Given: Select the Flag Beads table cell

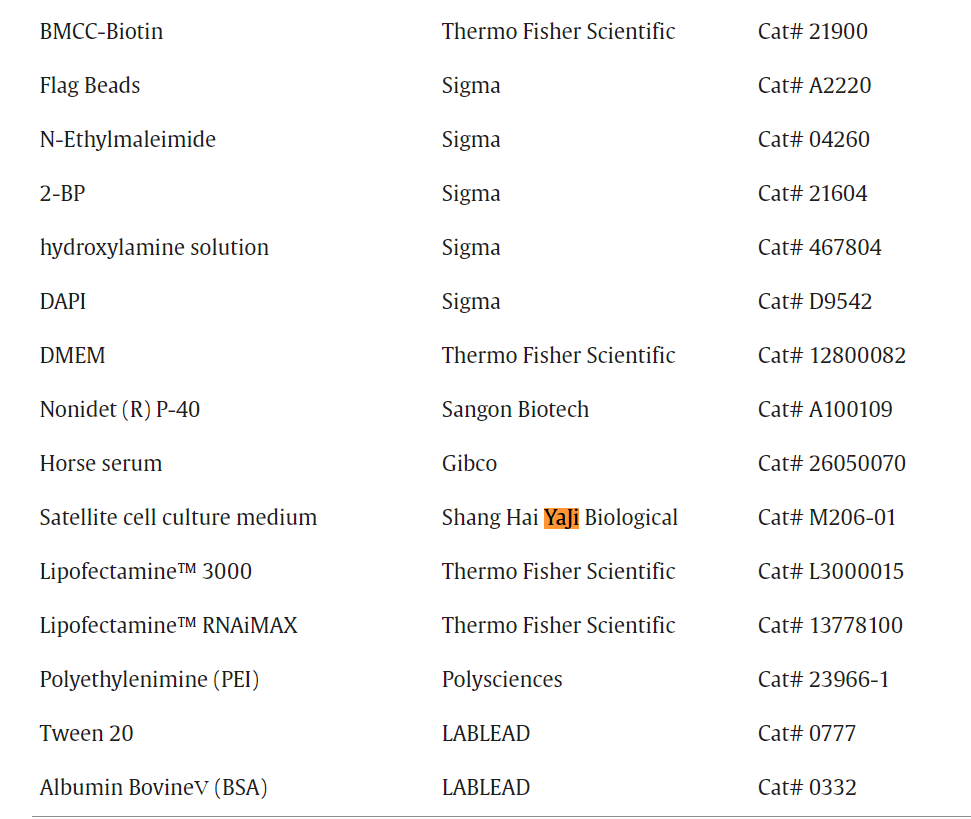Looking at the screenshot, I should (x=90, y=86).
